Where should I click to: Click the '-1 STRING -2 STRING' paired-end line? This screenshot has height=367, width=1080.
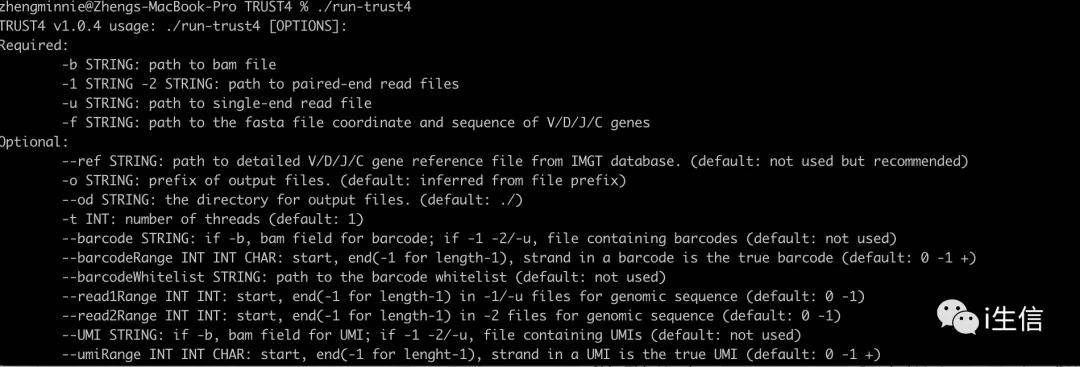260,84
